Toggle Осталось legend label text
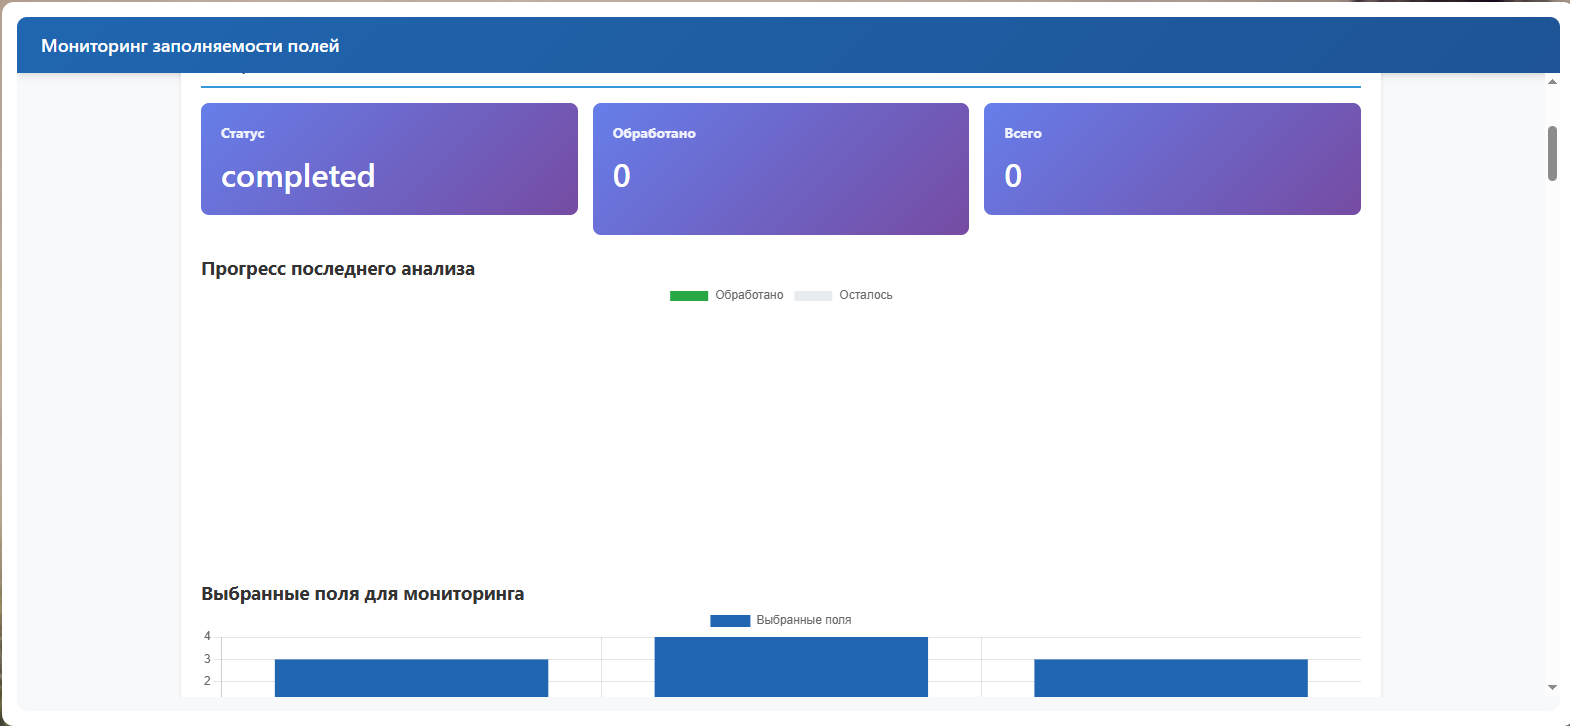The width and height of the screenshot is (1570, 726). click(x=866, y=295)
